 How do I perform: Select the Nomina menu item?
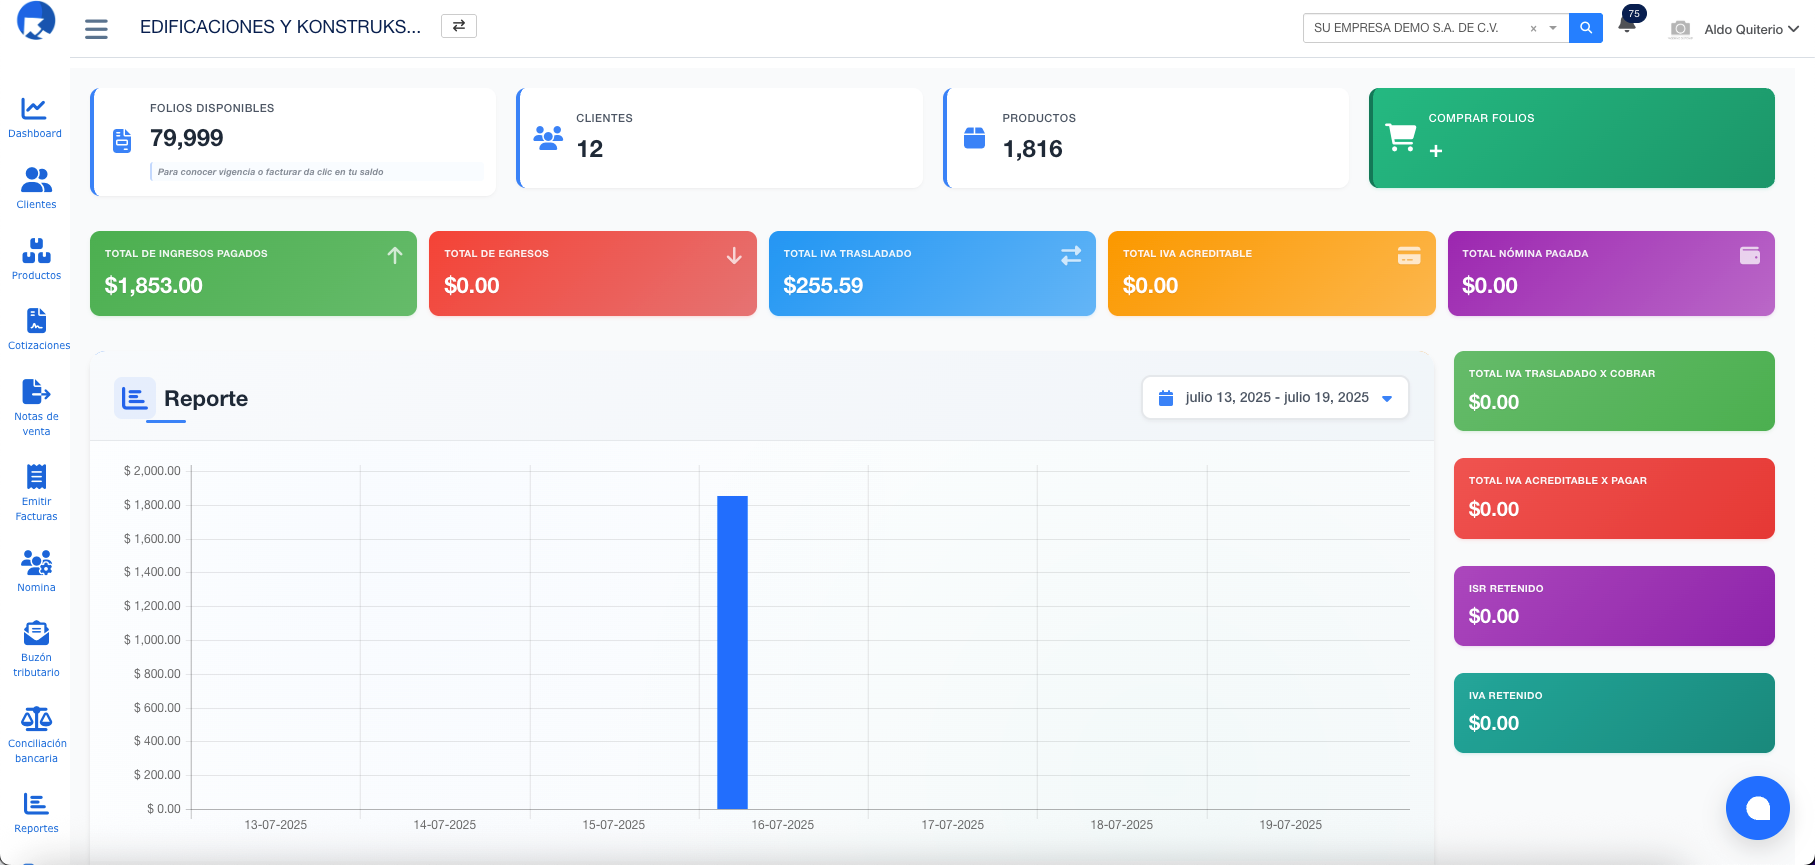pos(36,570)
